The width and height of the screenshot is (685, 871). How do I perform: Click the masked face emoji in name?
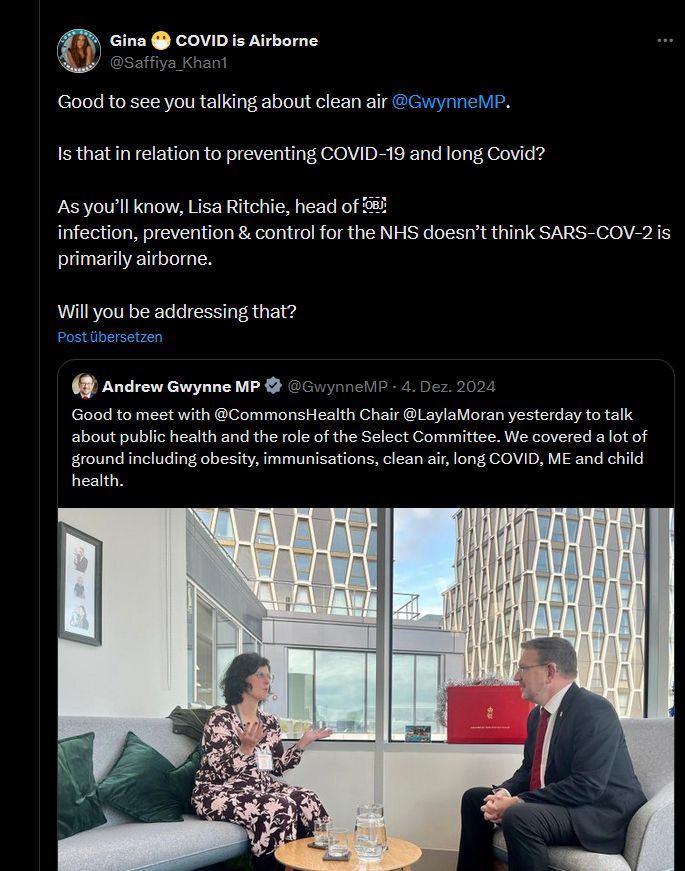(161, 41)
